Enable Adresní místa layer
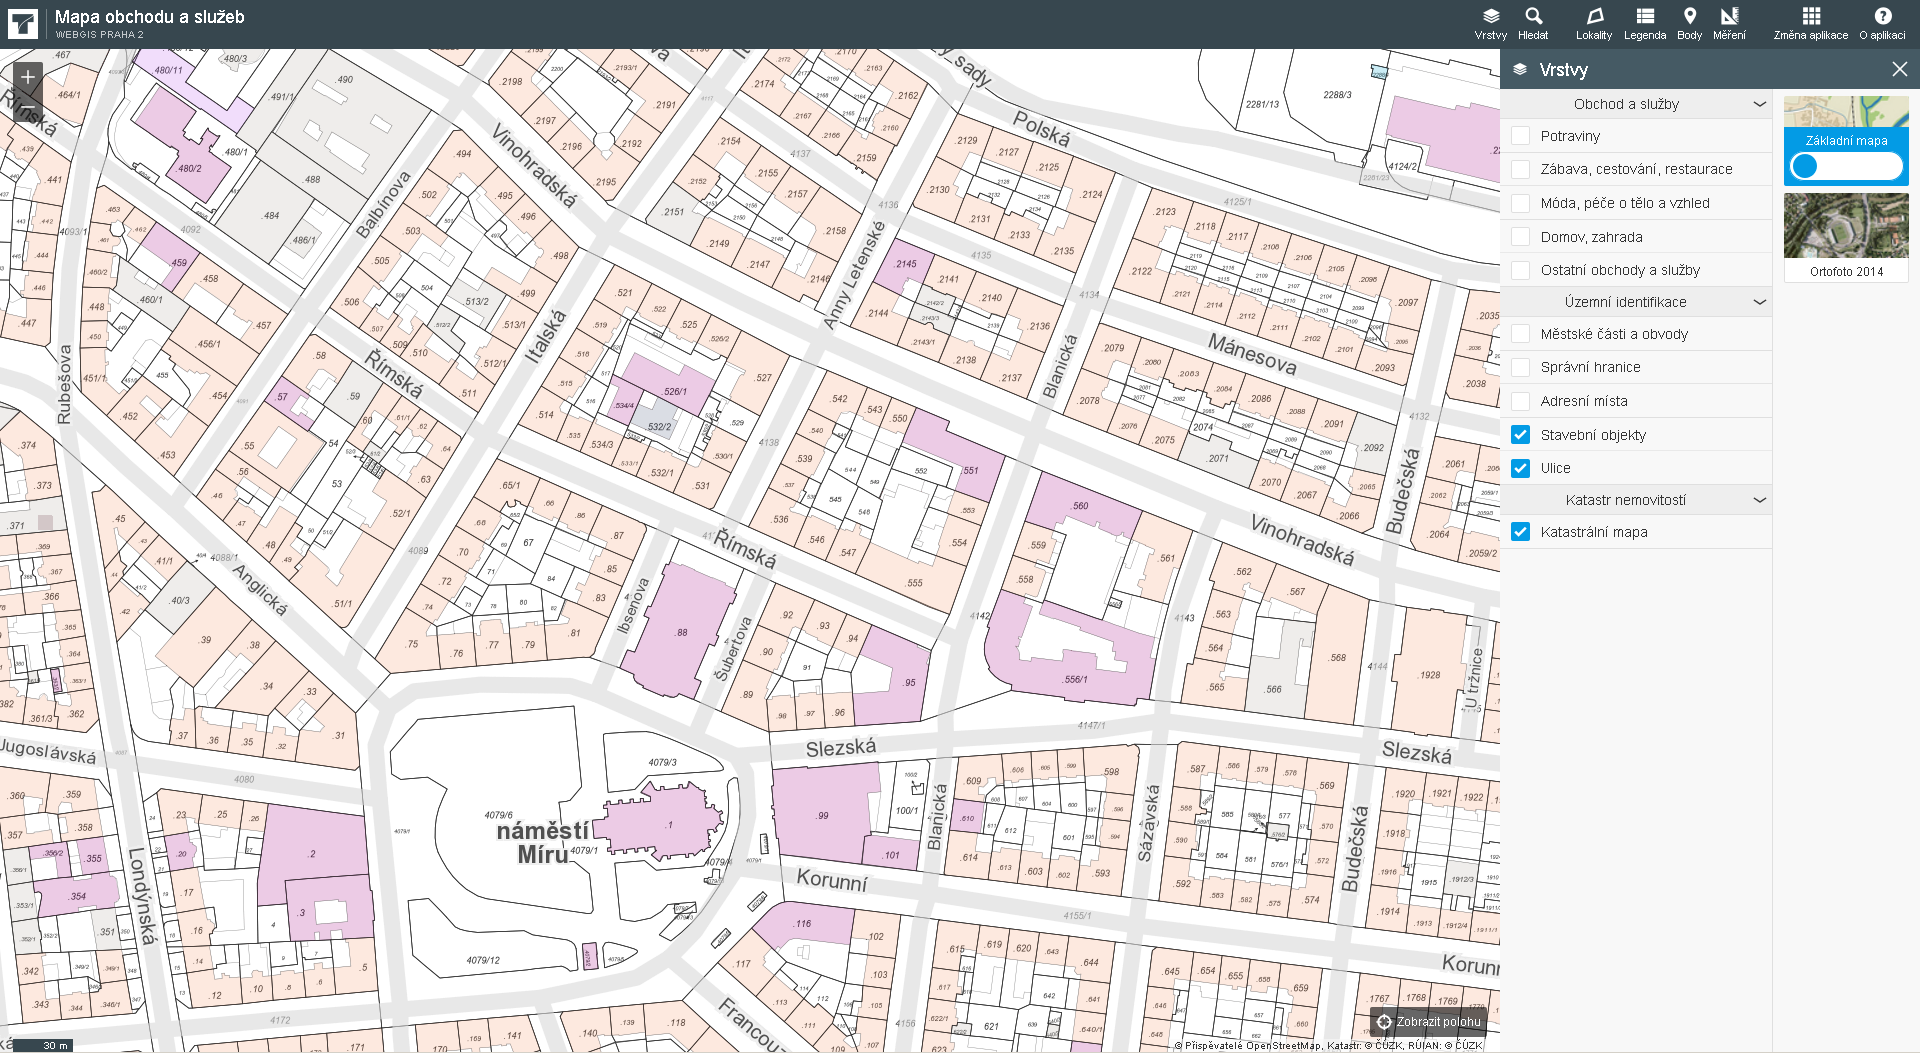Viewport: 1920px width, 1053px height. click(1520, 401)
